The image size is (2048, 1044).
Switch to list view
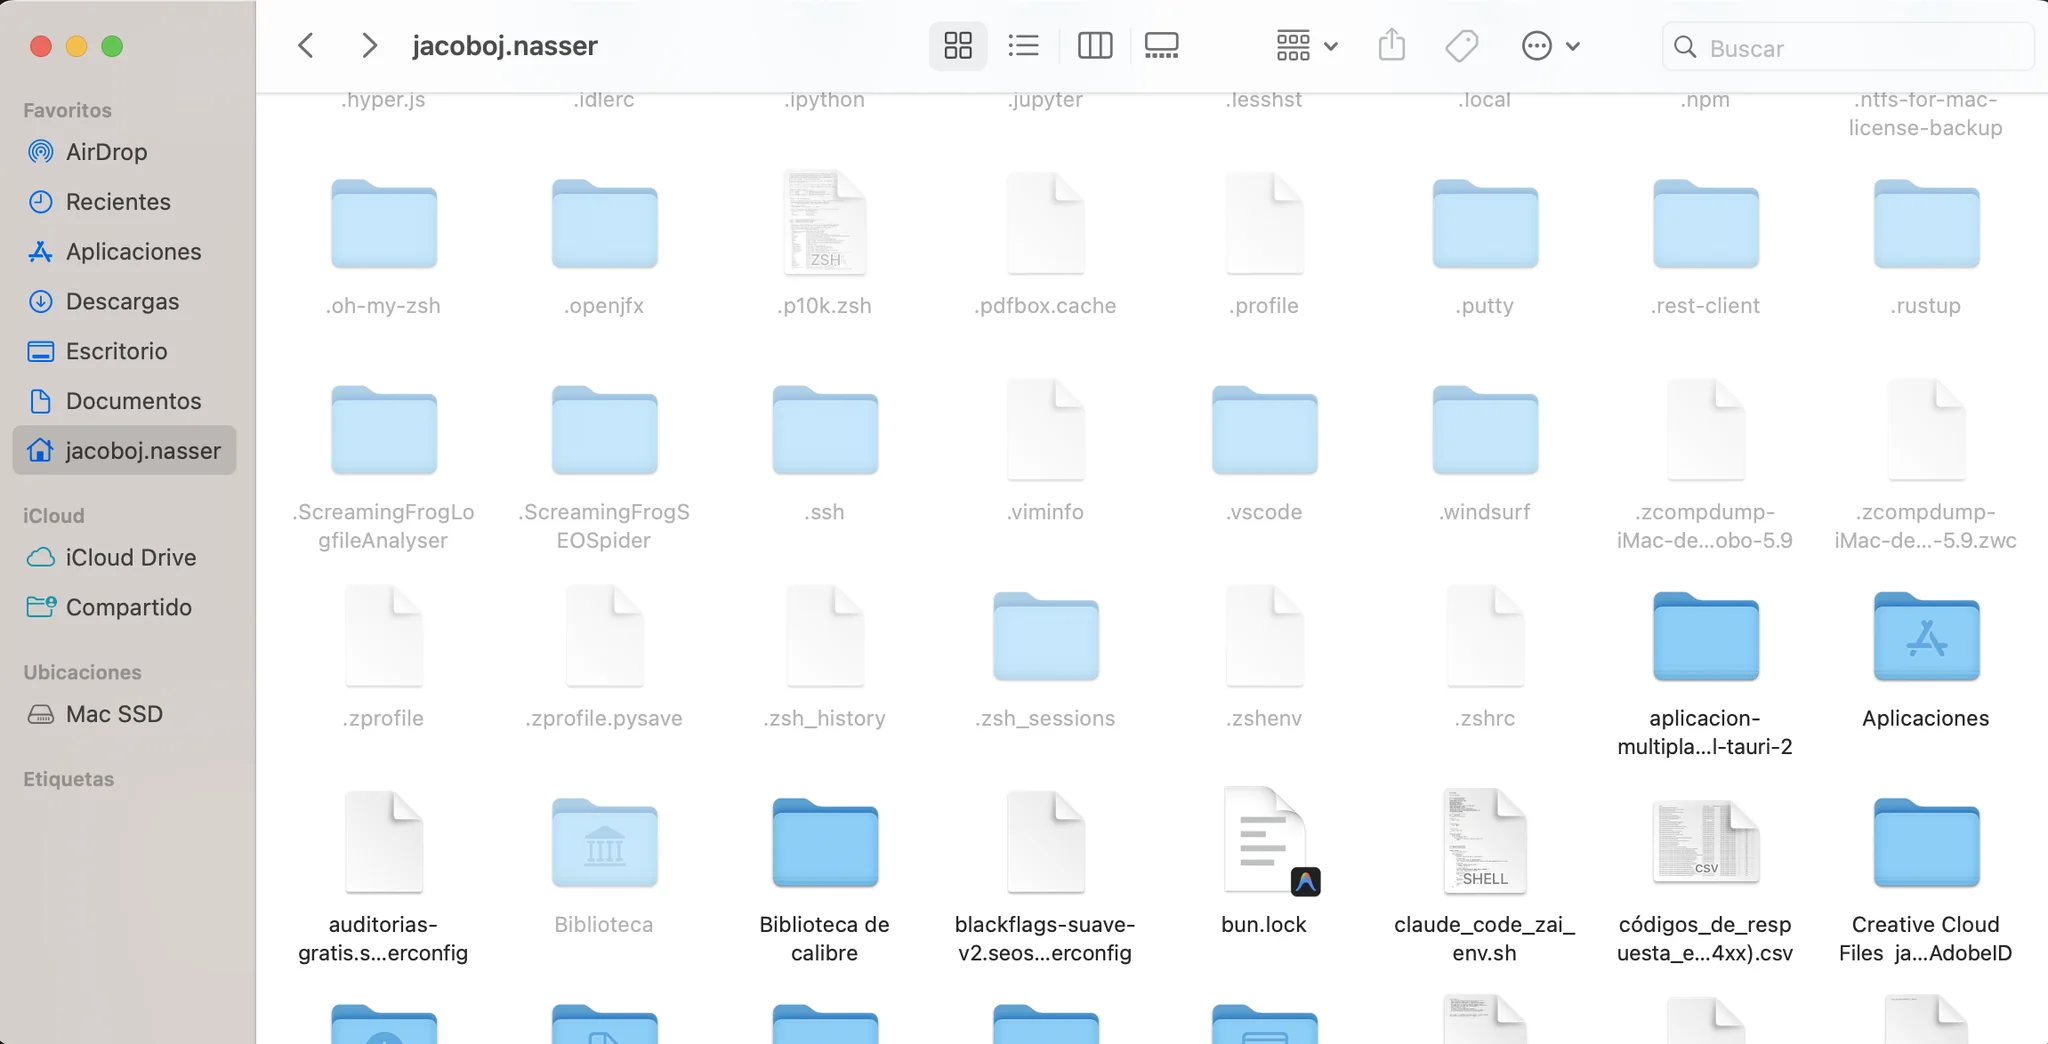(x=1024, y=46)
